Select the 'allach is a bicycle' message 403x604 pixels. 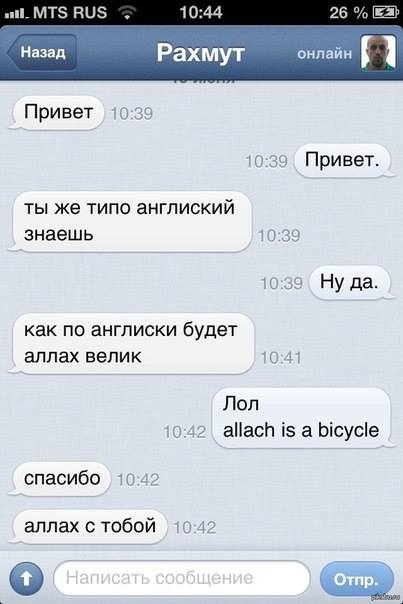point(301,418)
